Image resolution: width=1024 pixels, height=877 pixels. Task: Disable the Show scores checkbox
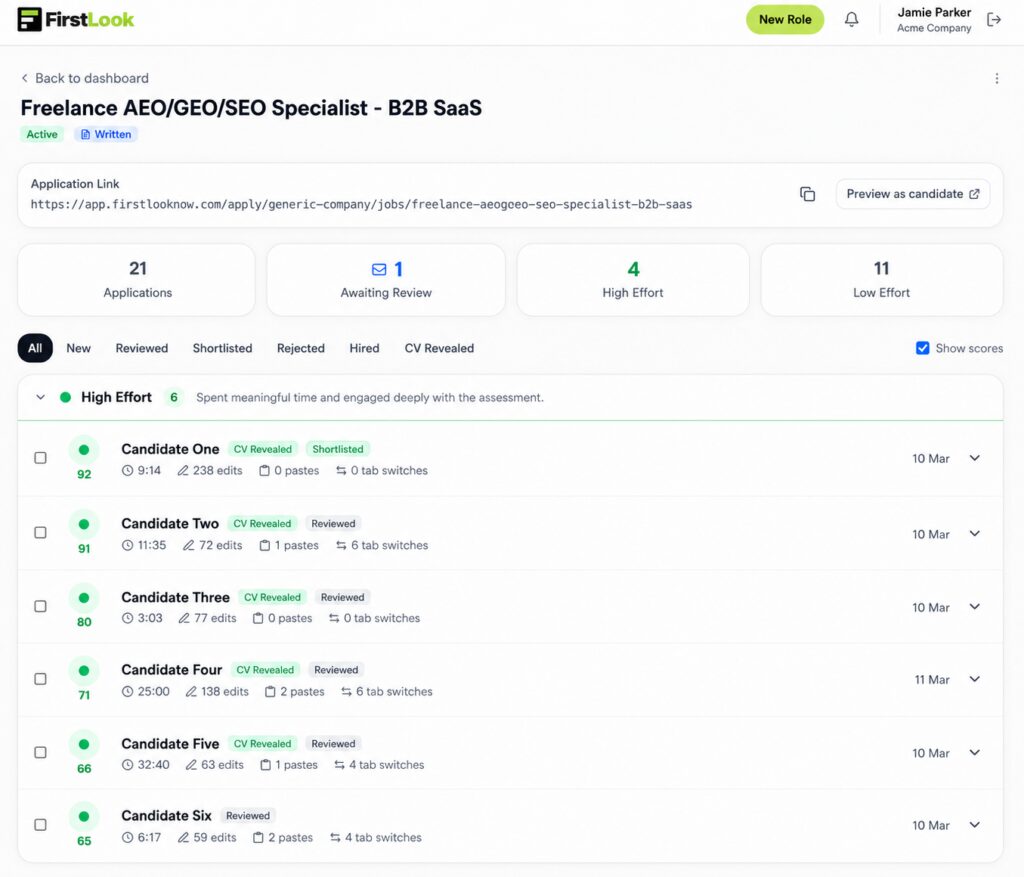922,348
